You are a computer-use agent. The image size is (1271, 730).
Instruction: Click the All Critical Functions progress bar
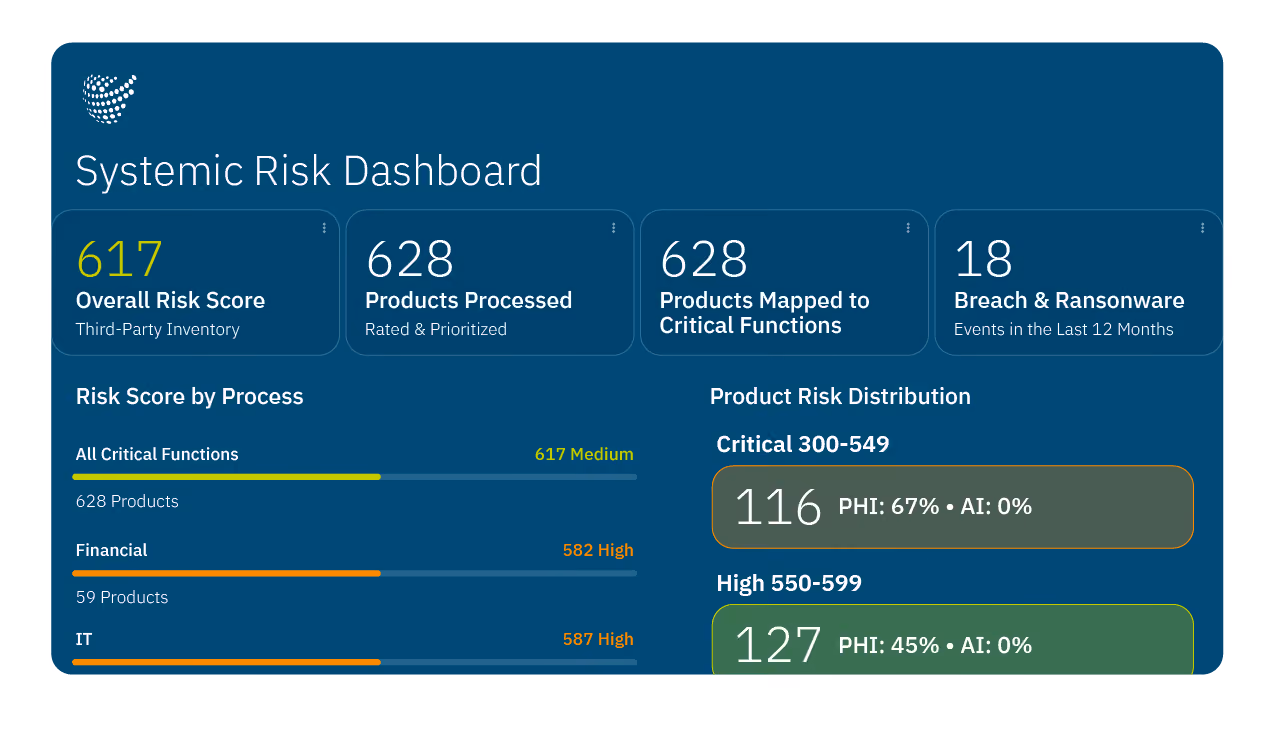(354, 477)
